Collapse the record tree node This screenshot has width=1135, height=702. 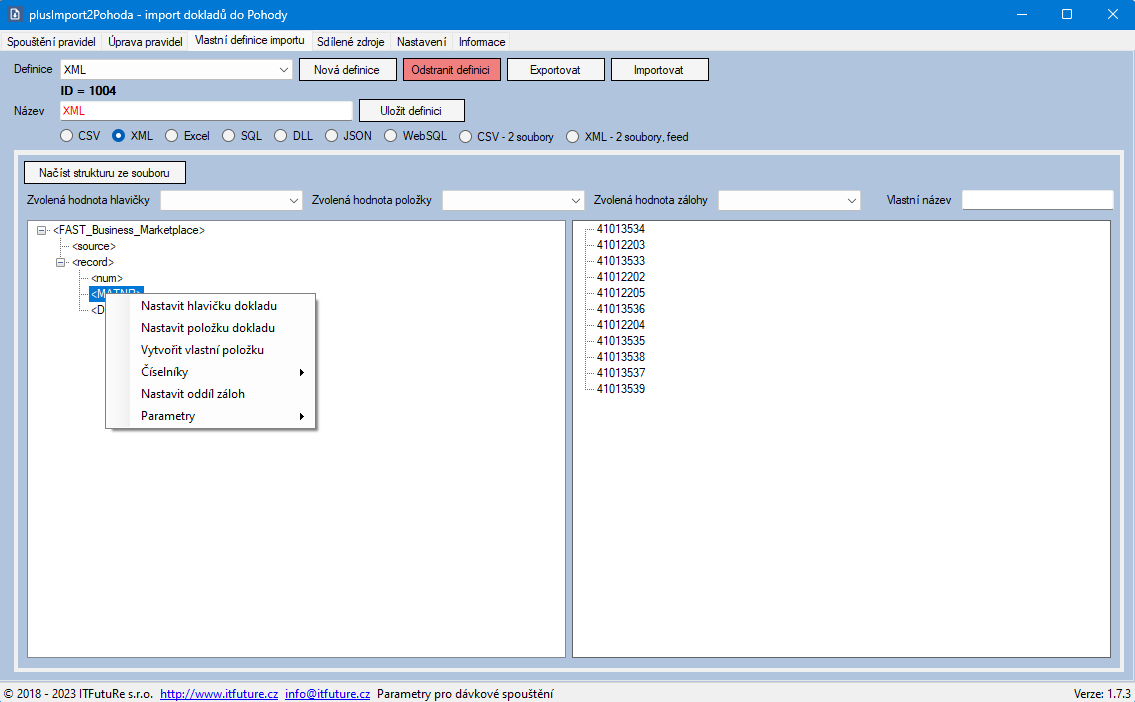click(x=61, y=262)
